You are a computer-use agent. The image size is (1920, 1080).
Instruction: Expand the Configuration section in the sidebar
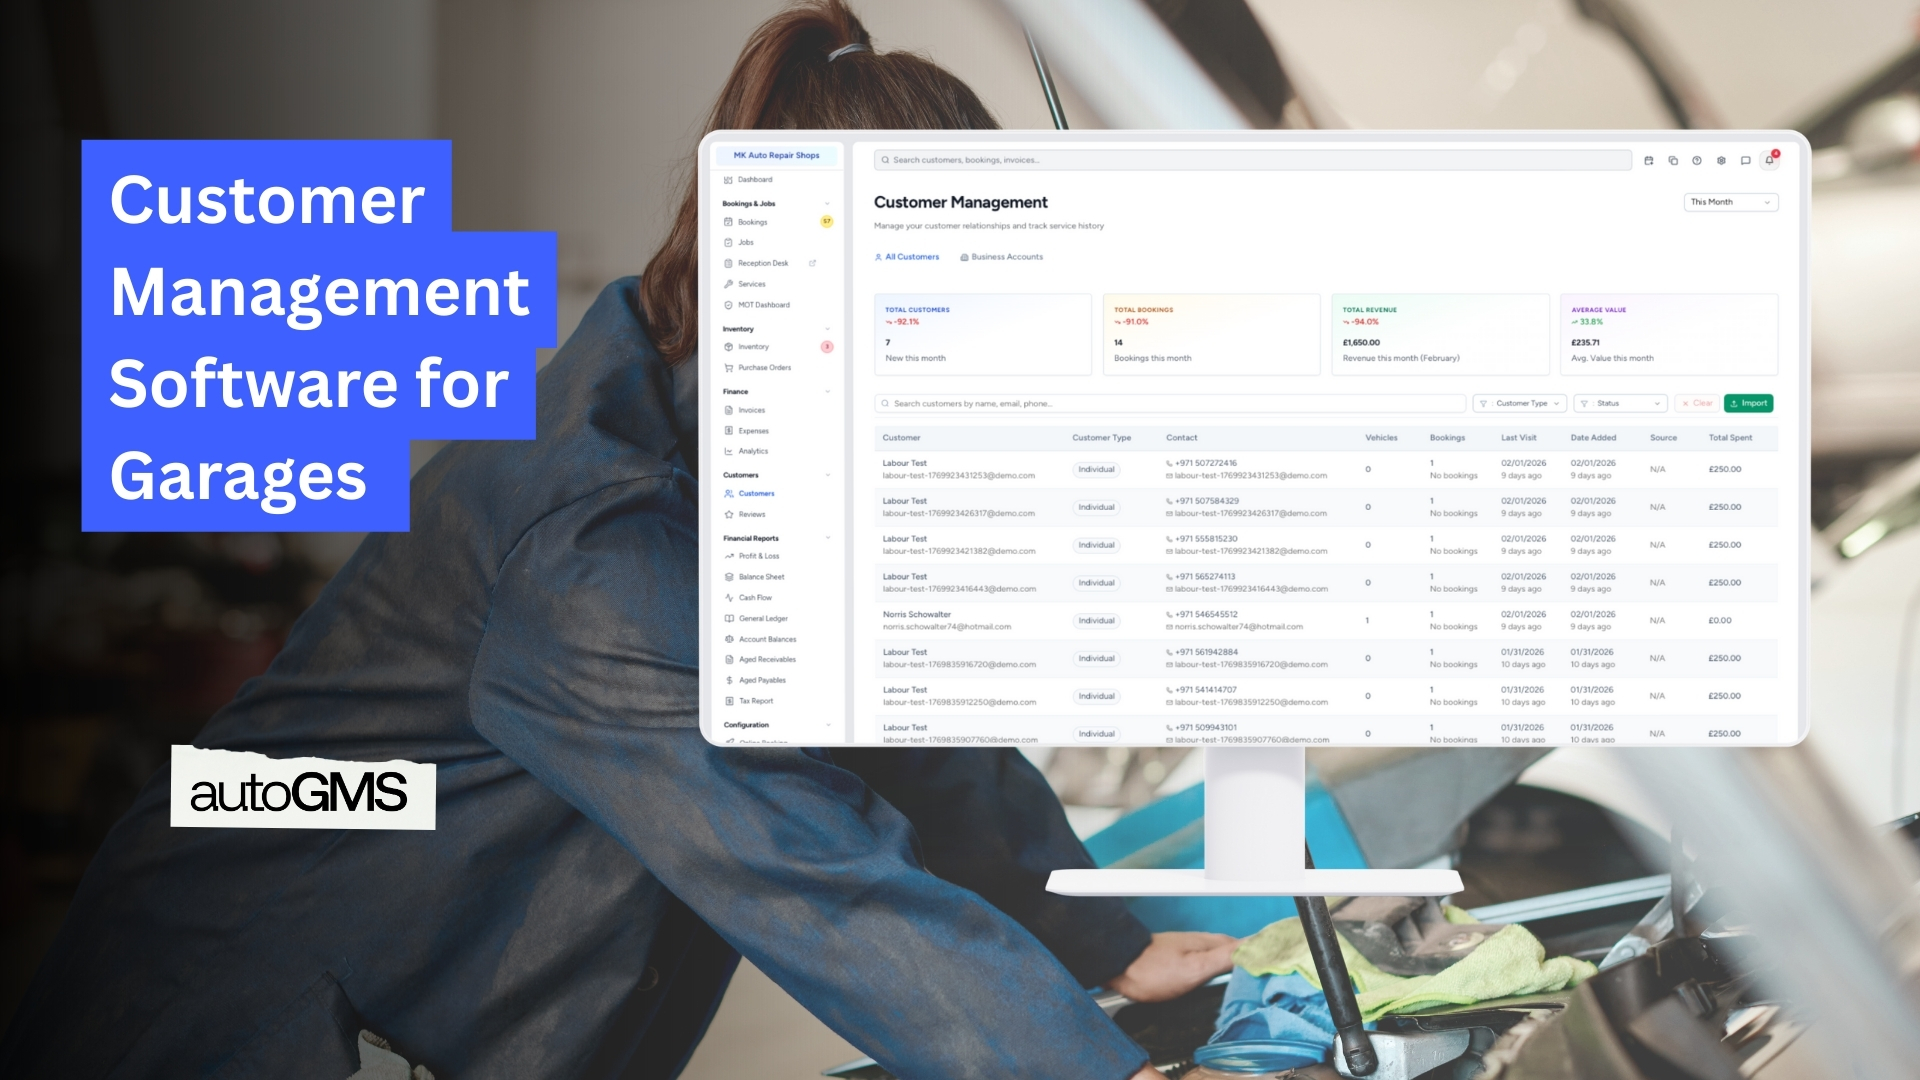click(x=828, y=724)
